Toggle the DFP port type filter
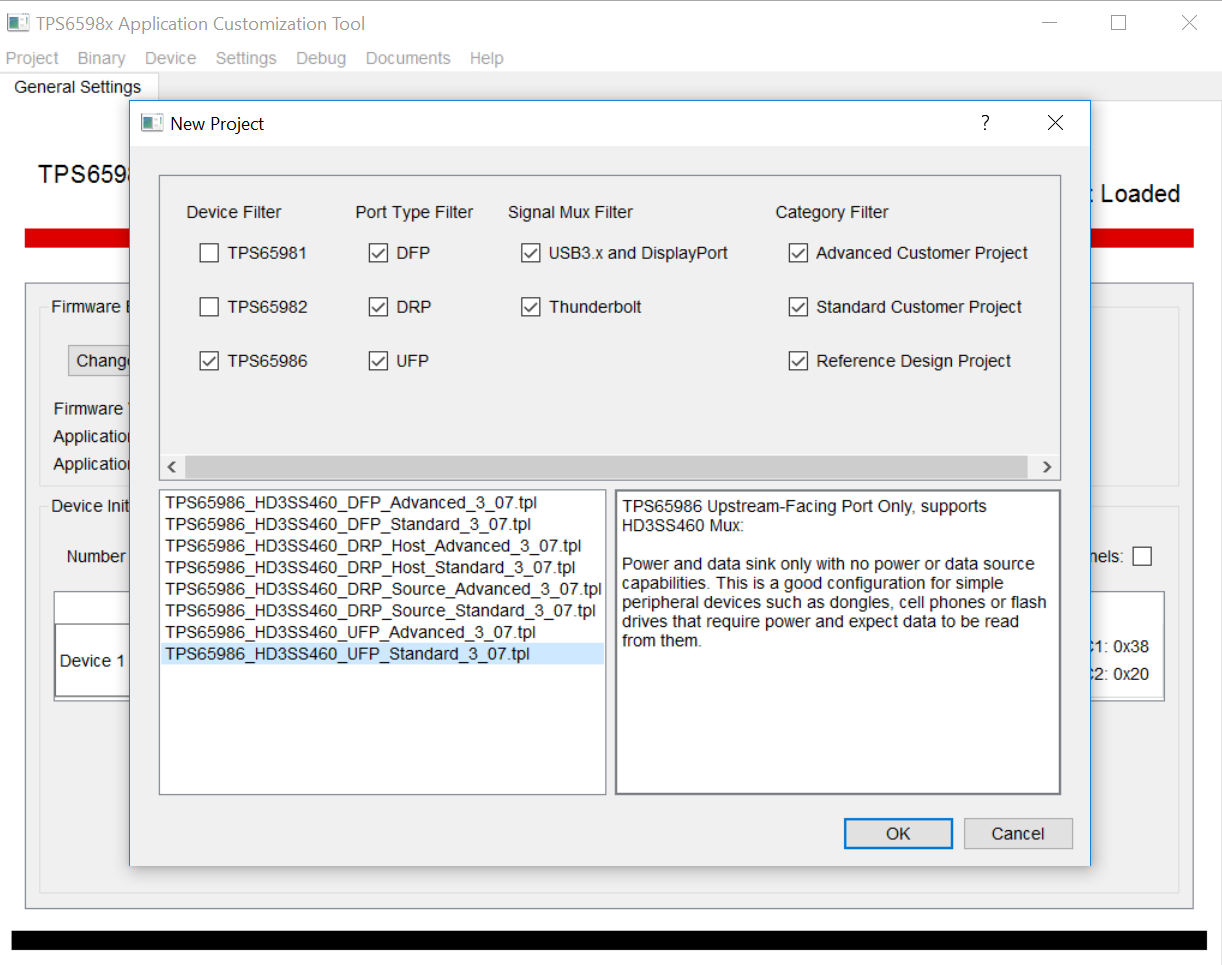 [378, 253]
